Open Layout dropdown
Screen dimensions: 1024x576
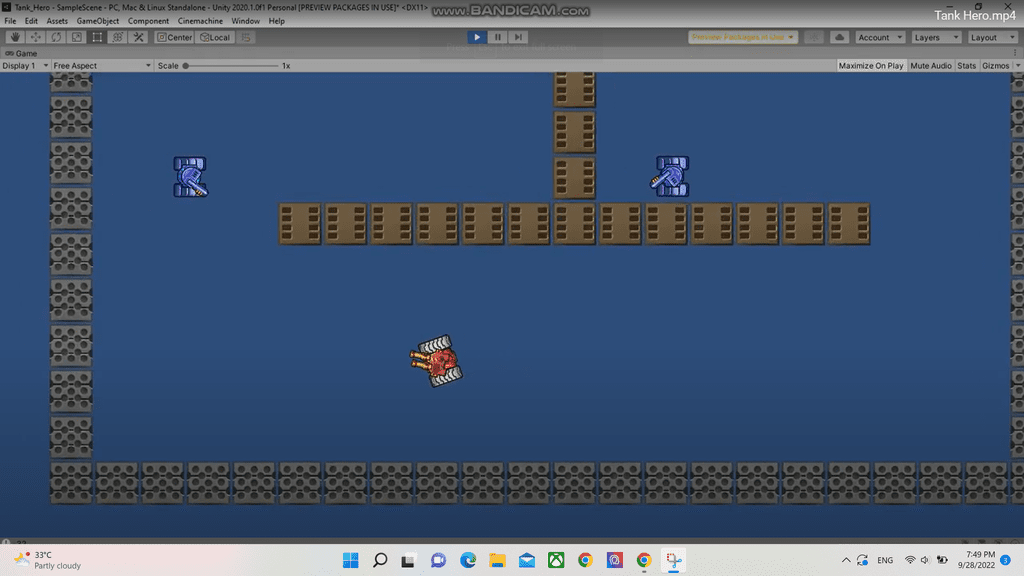(x=993, y=37)
